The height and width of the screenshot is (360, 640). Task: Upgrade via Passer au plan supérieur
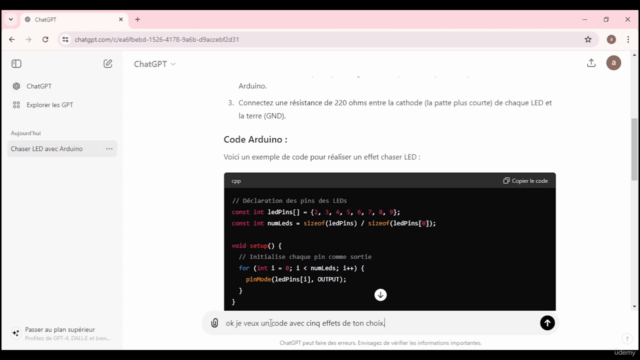point(61,333)
